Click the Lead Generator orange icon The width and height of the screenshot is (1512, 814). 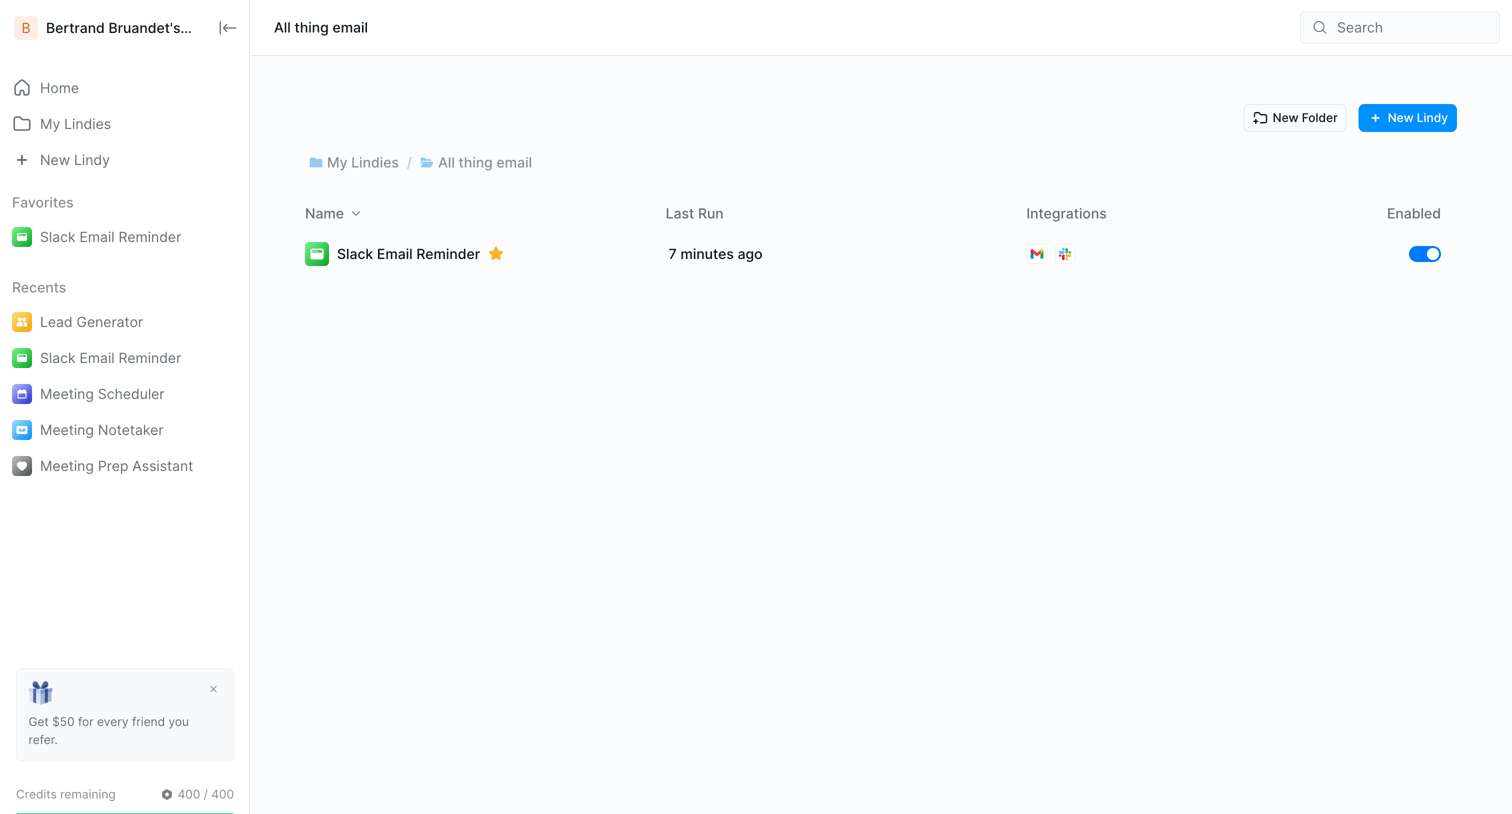(22, 322)
